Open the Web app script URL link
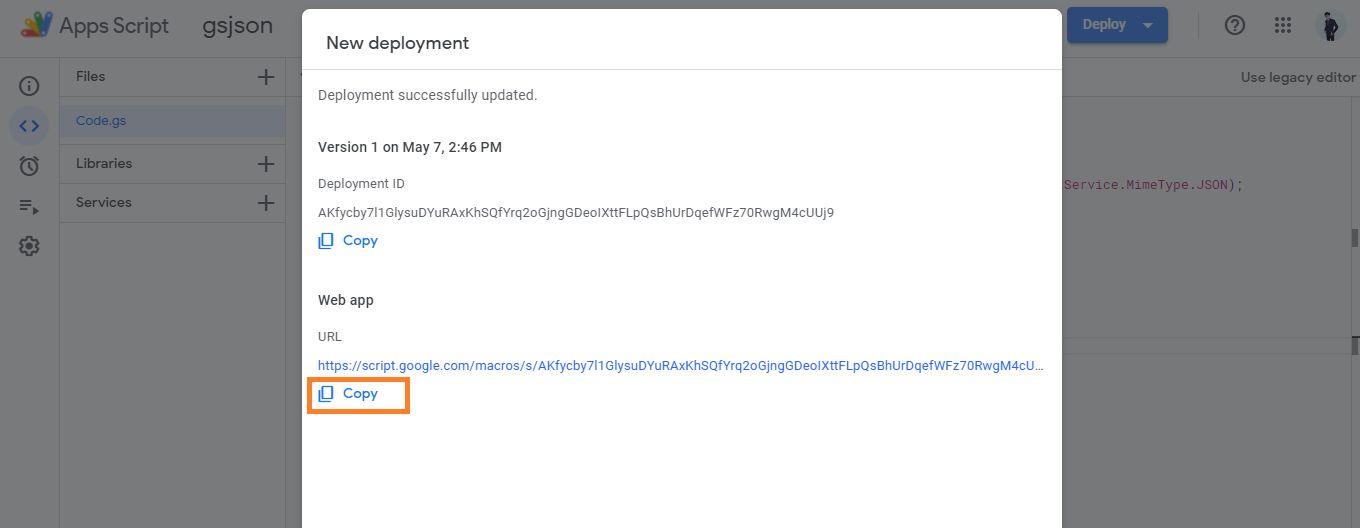The width and height of the screenshot is (1360, 528). 680,366
